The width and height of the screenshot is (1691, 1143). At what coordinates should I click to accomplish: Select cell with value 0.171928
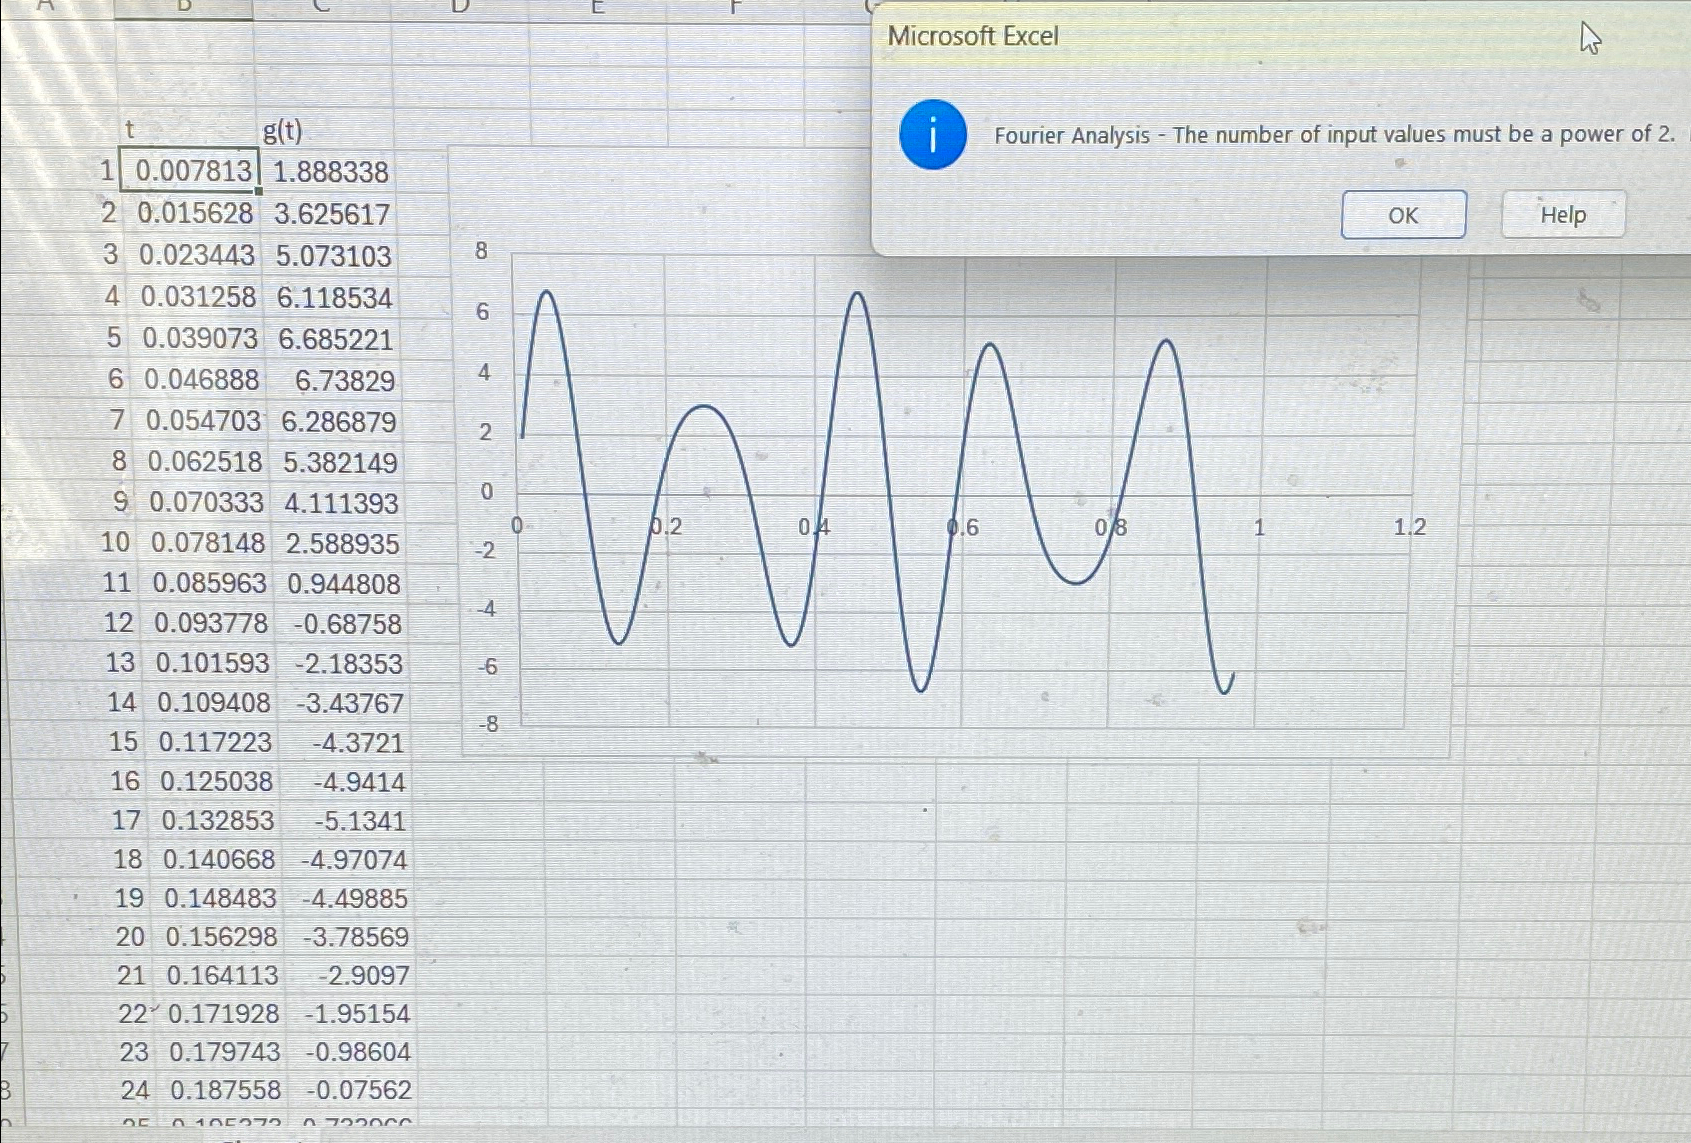pos(224,1013)
